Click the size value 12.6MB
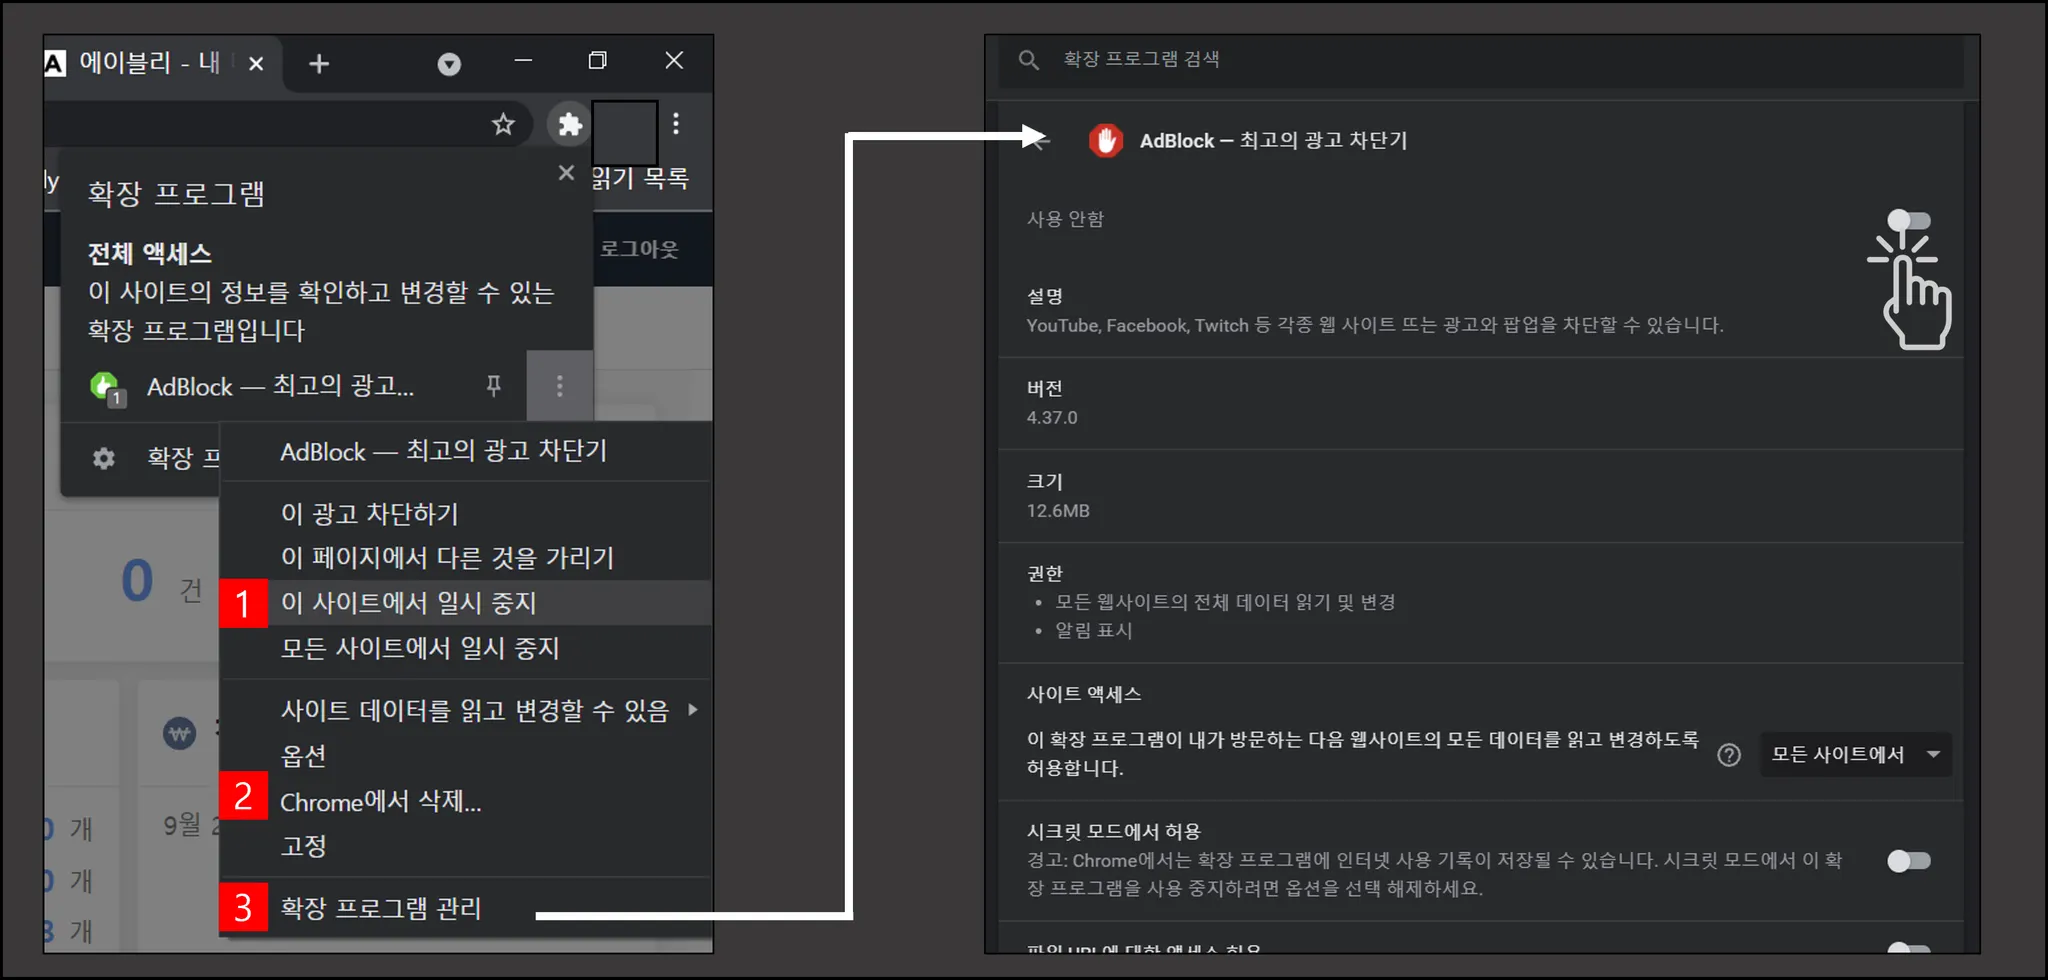The image size is (2048, 980). tap(1058, 511)
